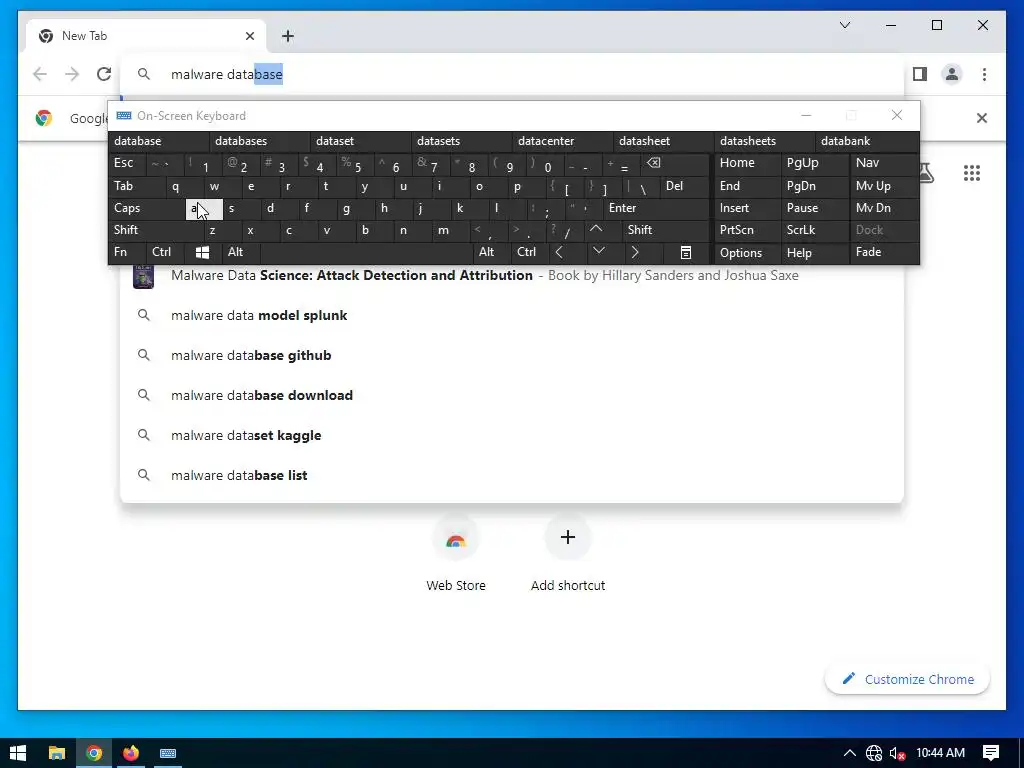Image resolution: width=1024 pixels, height=768 pixels.
Task: Click the down arrow key on keyboard
Action: coord(598,252)
